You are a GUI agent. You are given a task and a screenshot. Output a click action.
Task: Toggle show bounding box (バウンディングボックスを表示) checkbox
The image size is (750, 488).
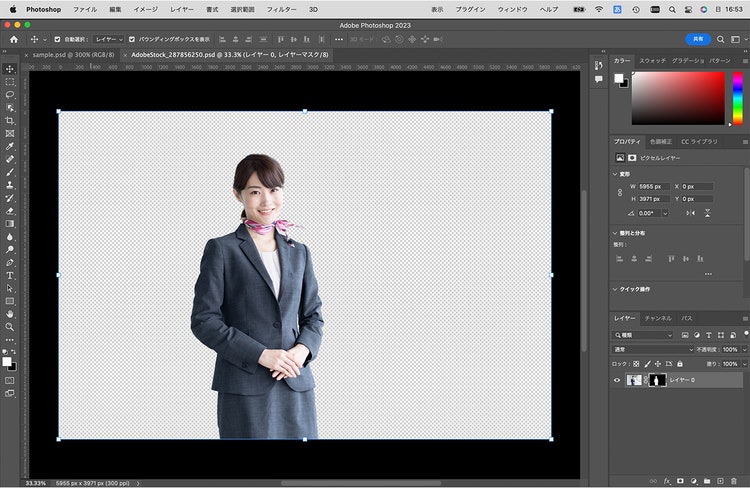click(x=132, y=40)
